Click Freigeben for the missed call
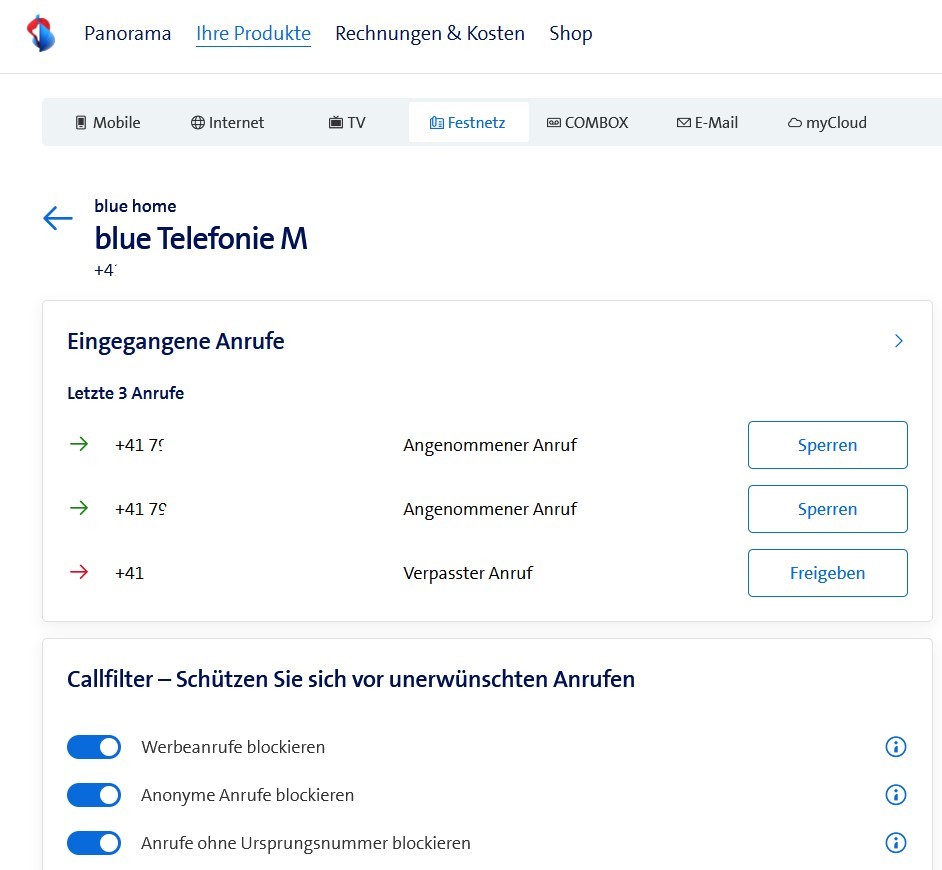942x870 pixels. 827,573
